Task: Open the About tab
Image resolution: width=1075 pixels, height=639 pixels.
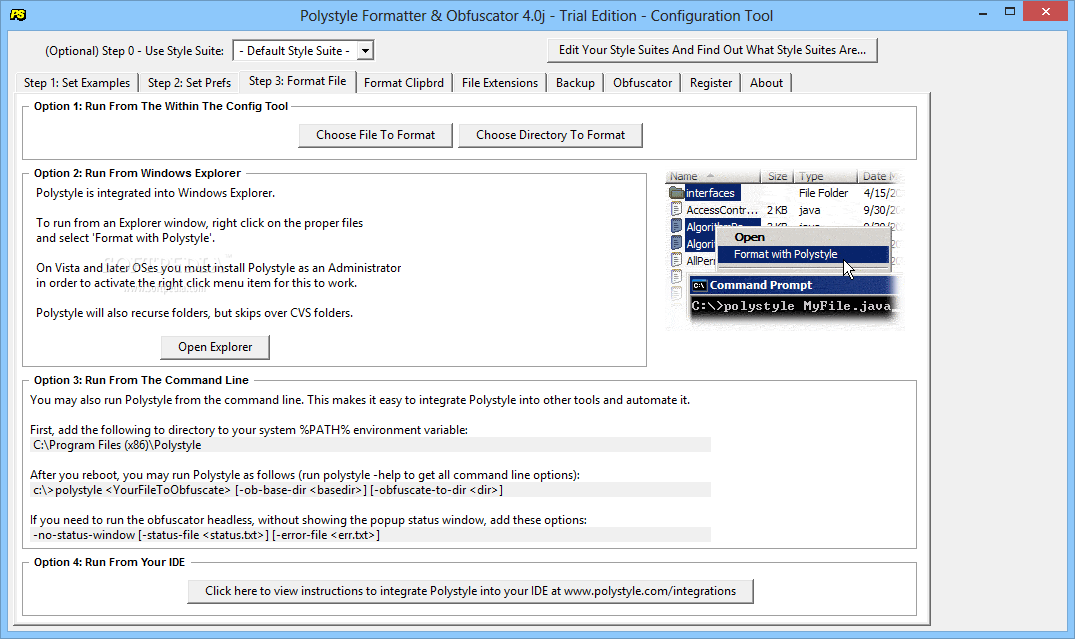Action: 766,83
